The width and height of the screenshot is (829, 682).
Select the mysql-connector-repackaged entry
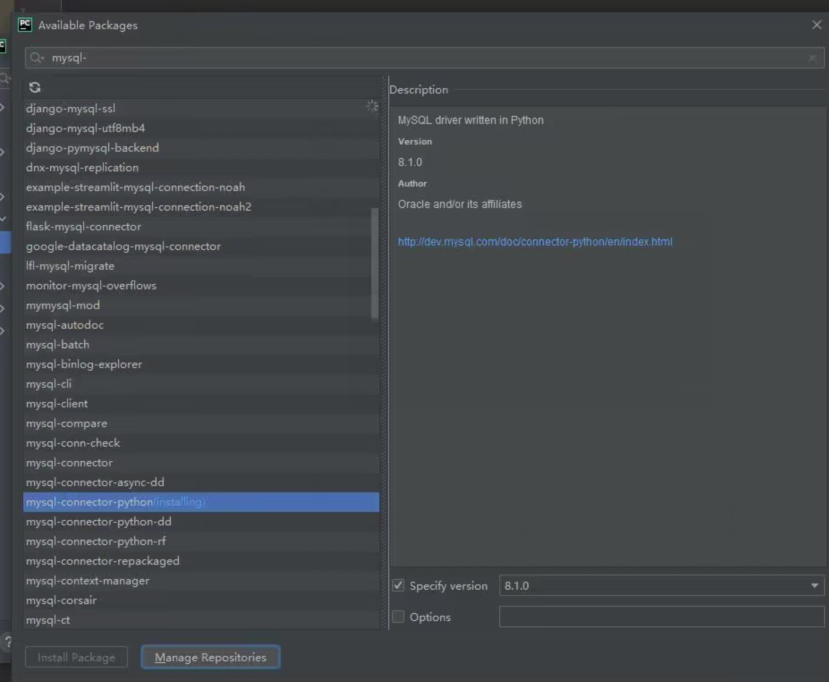(x=103, y=561)
